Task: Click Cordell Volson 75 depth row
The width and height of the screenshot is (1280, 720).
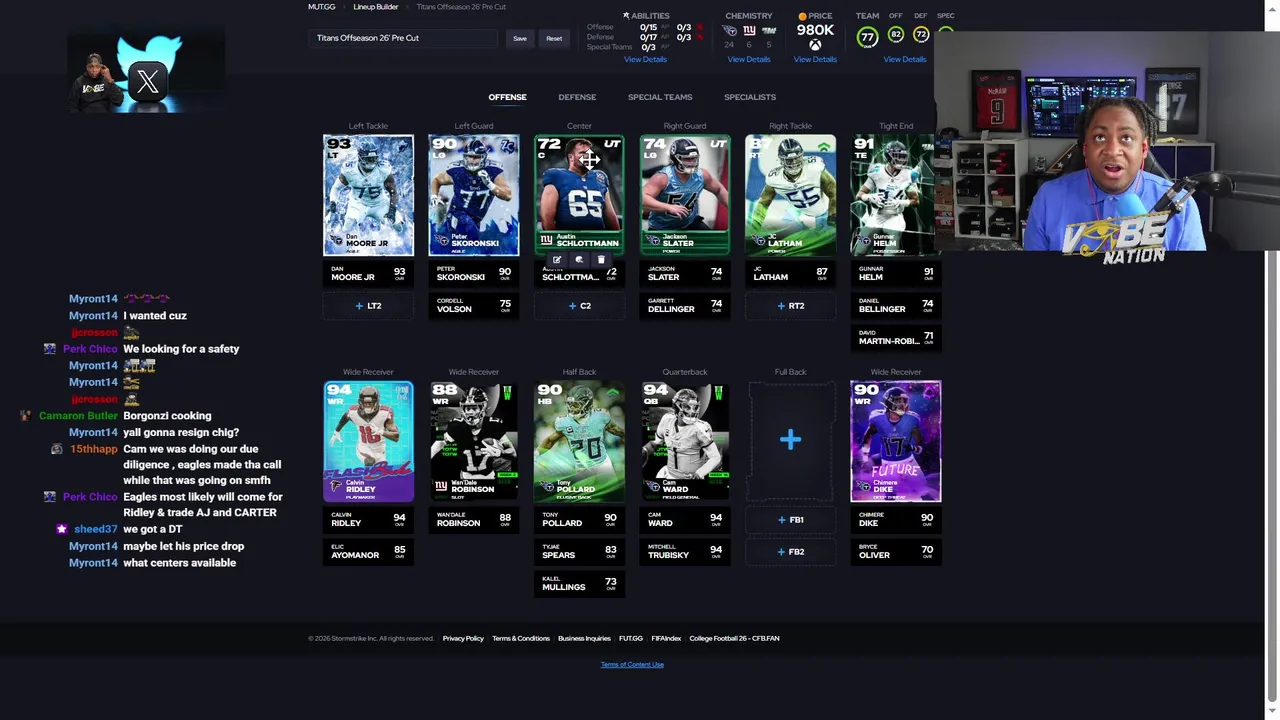Action: tap(474, 306)
